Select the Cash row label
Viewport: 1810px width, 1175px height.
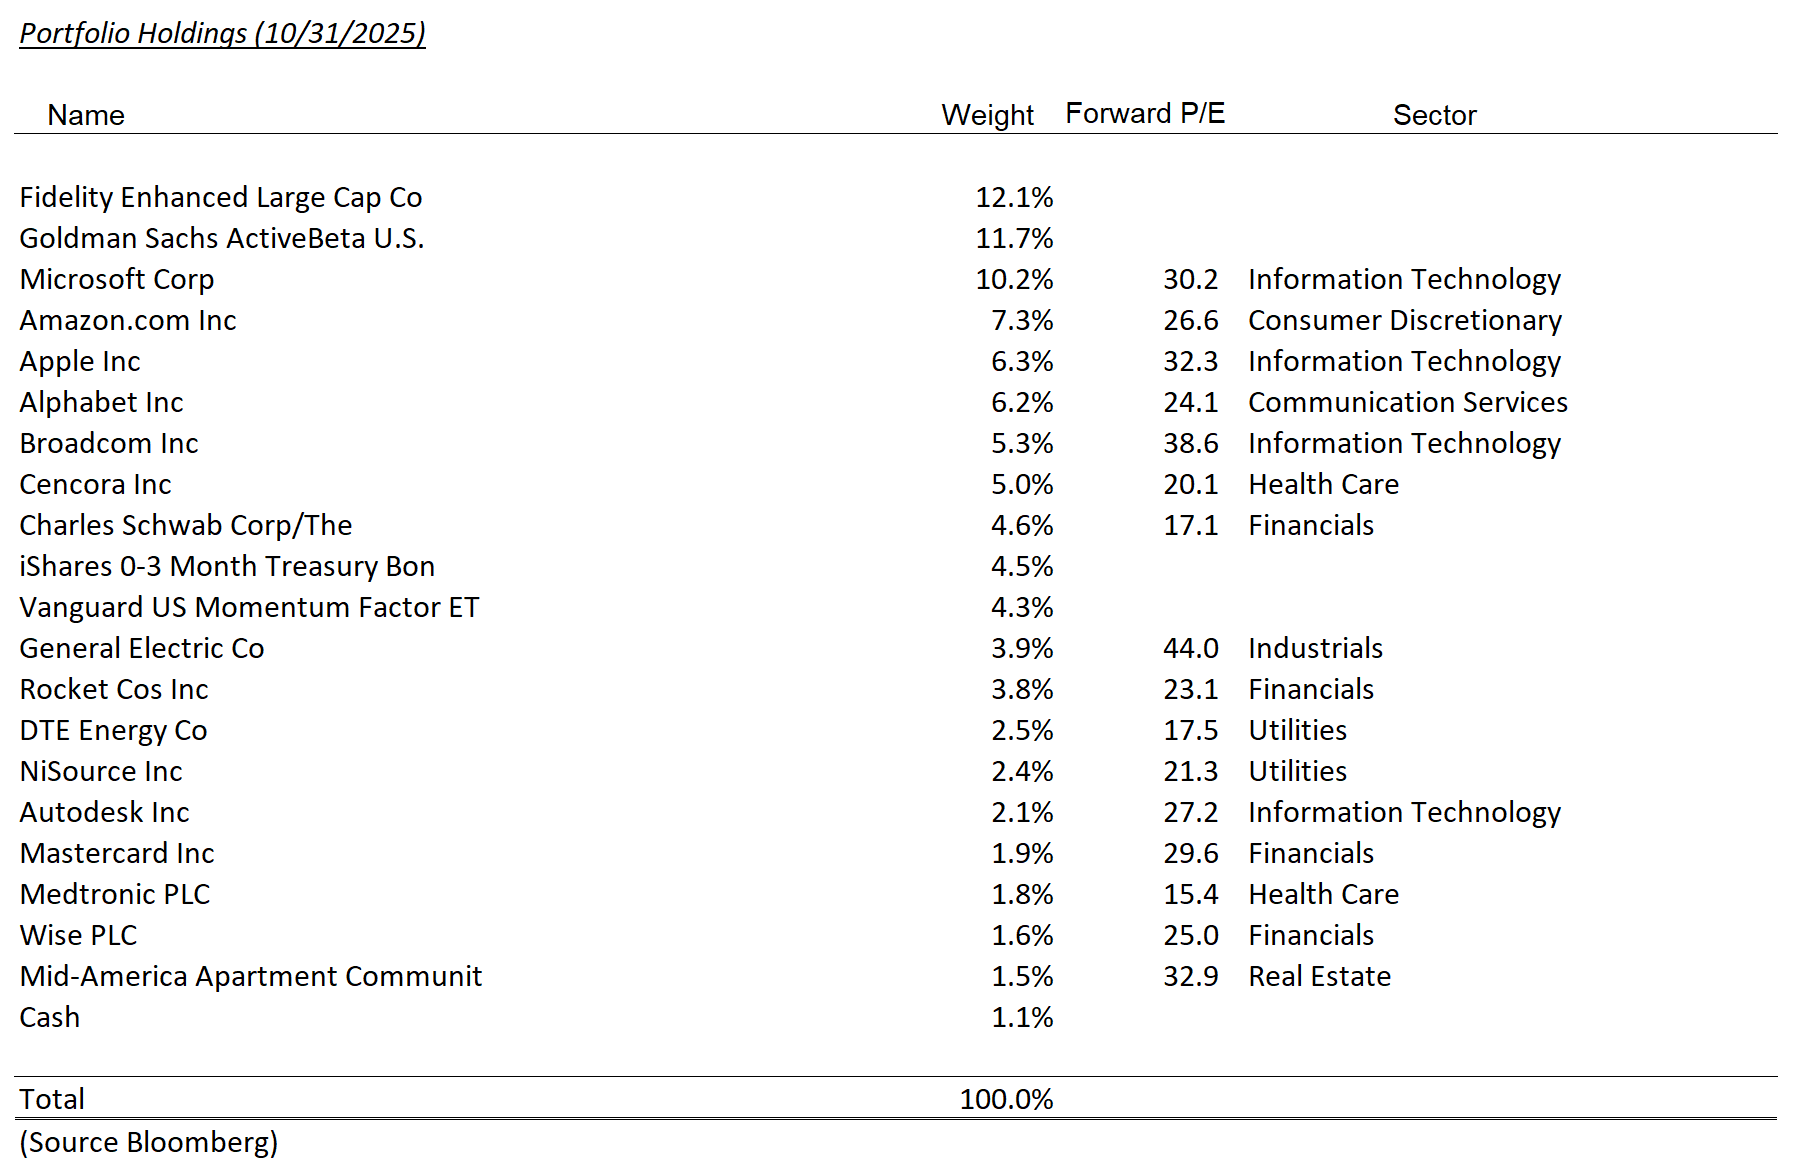click(50, 1017)
